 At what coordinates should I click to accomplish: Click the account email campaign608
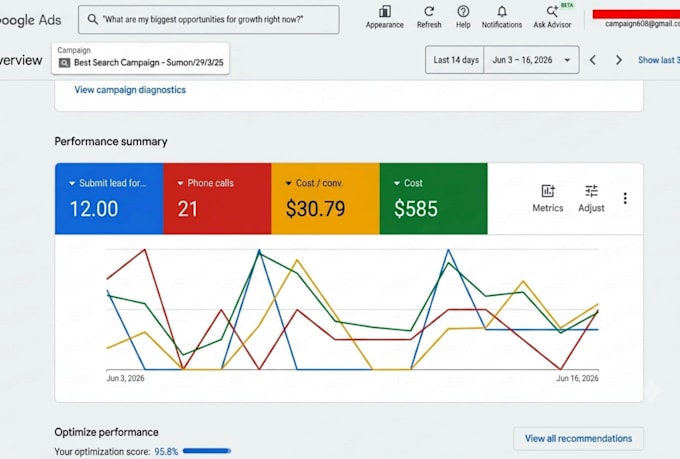[x=642, y=24]
